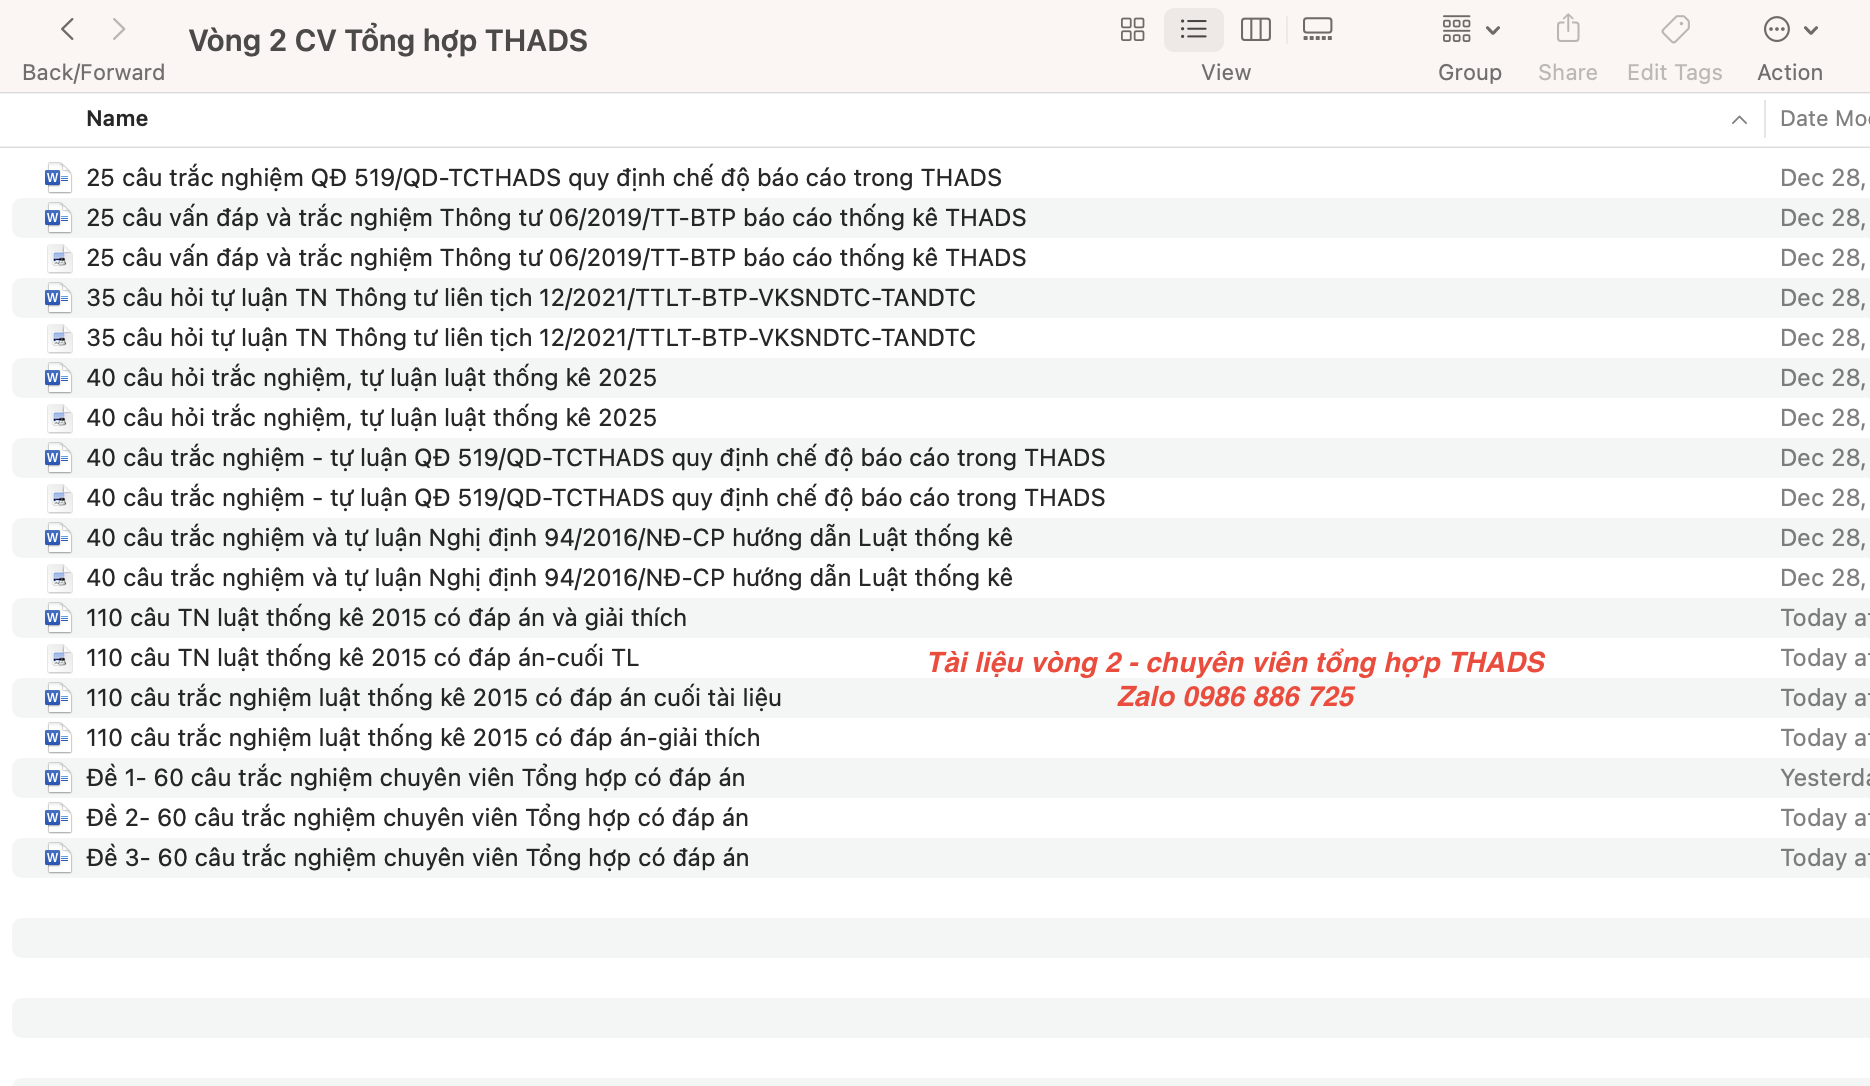
Task: Click the Forward navigation arrow
Action: click(119, 30)
